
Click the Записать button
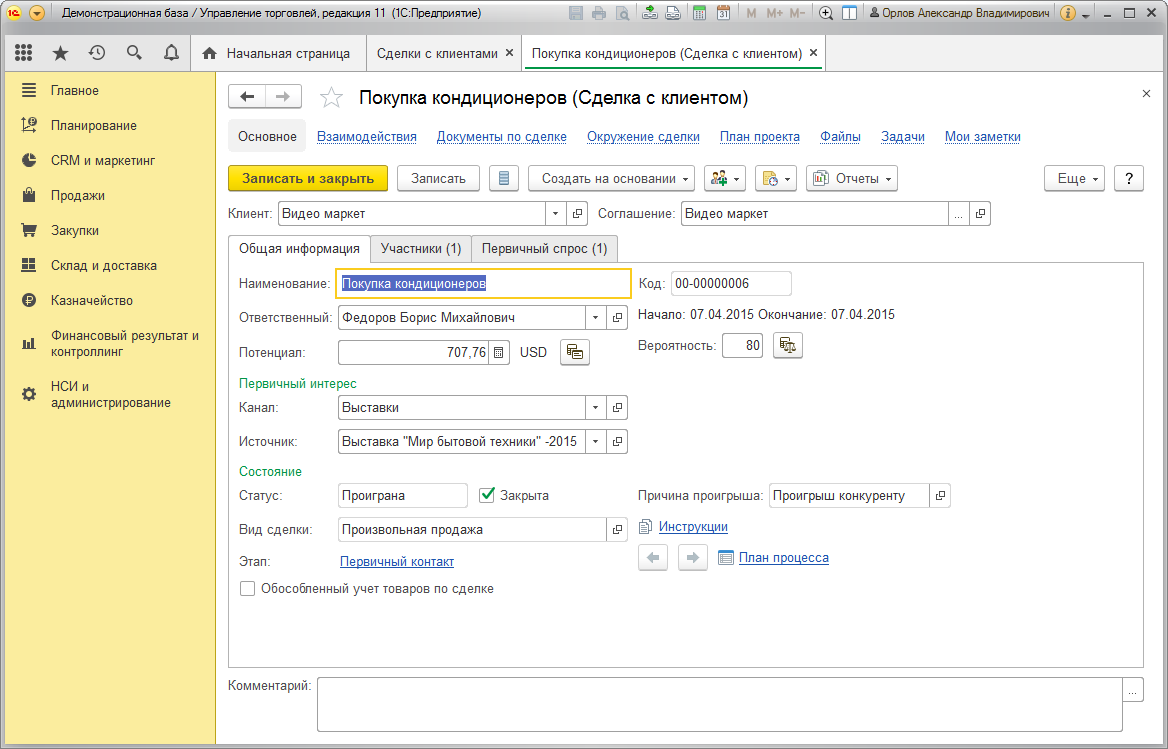pyautogui.click(x=438, y=179)
